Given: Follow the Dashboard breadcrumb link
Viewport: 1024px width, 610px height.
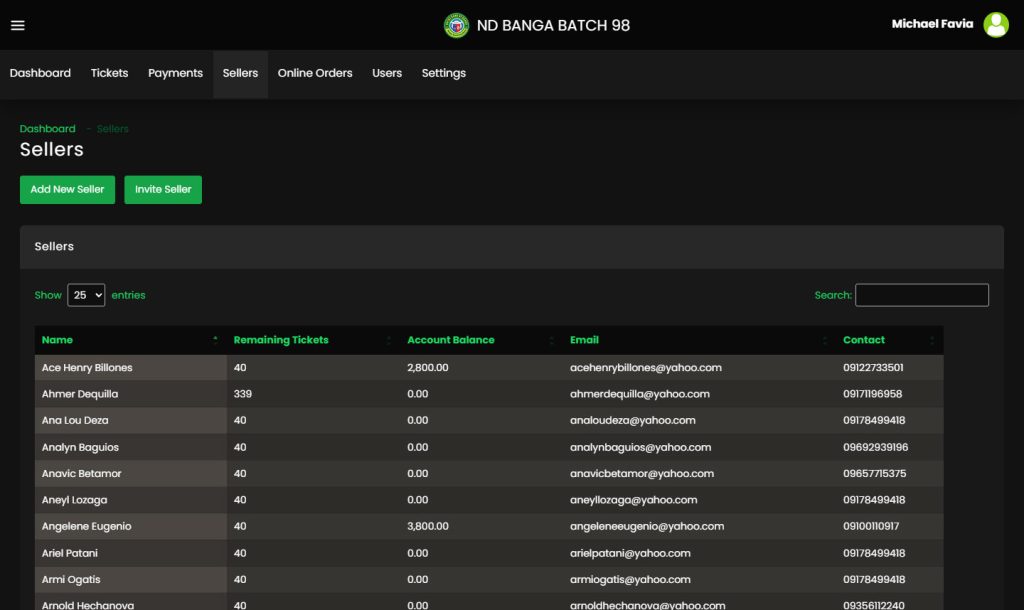Looking at the screenshot, I should 47,129.
